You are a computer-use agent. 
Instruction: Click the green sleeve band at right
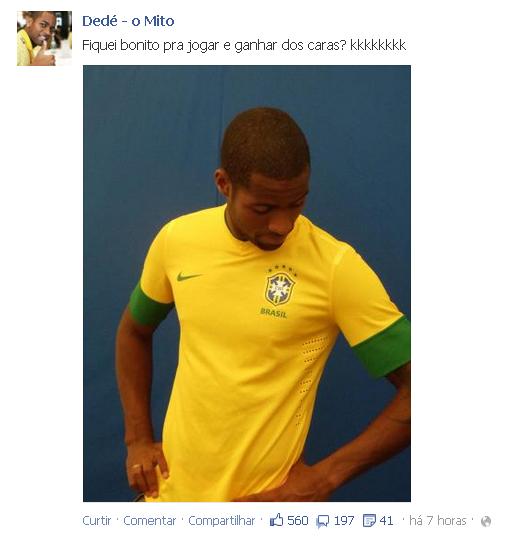384,348
